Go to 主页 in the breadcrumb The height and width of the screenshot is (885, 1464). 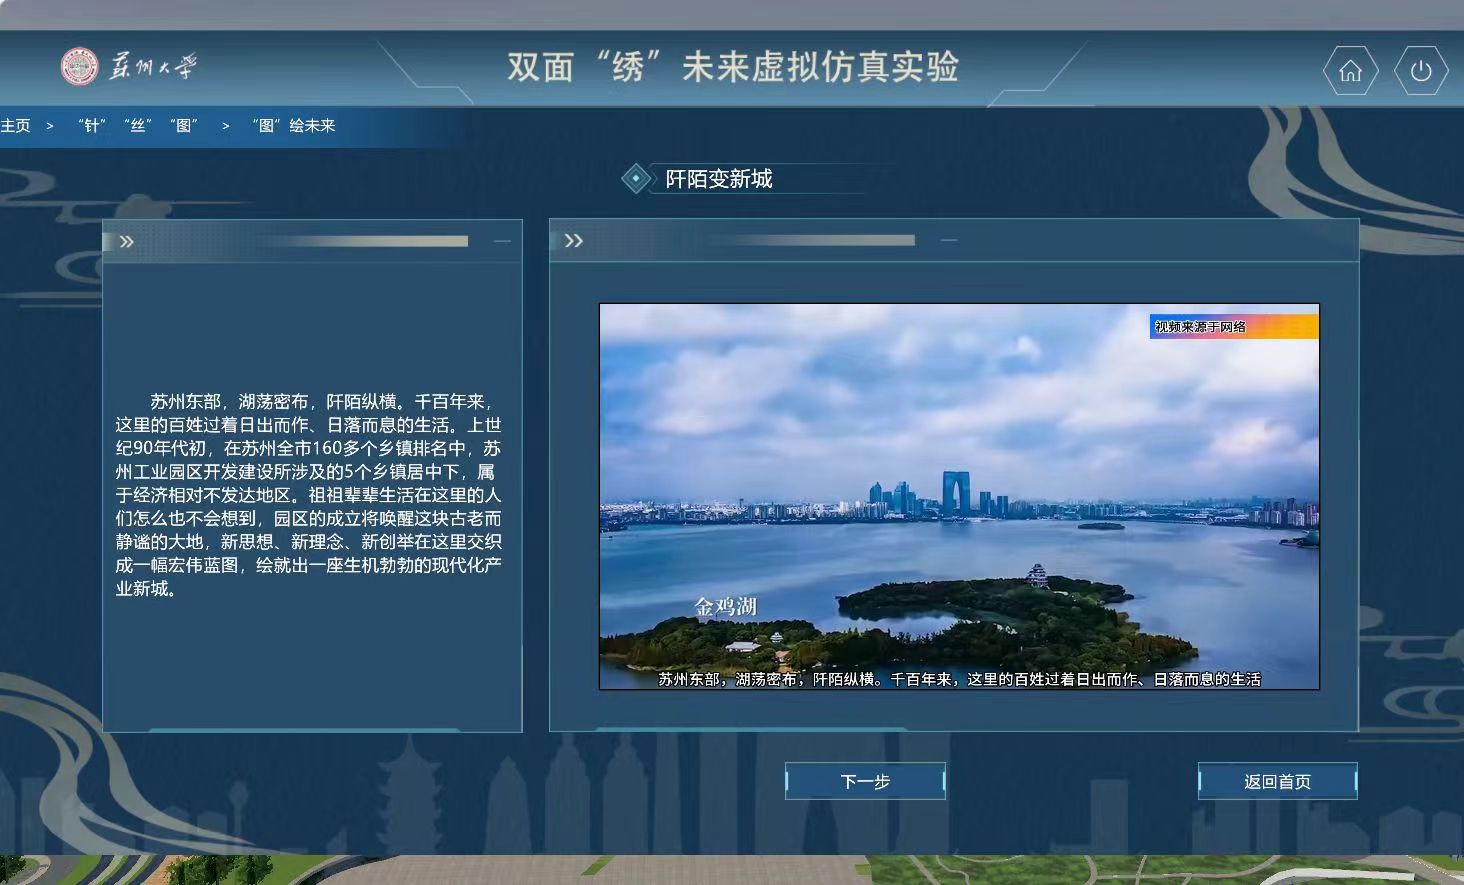[x=16, y=126]
